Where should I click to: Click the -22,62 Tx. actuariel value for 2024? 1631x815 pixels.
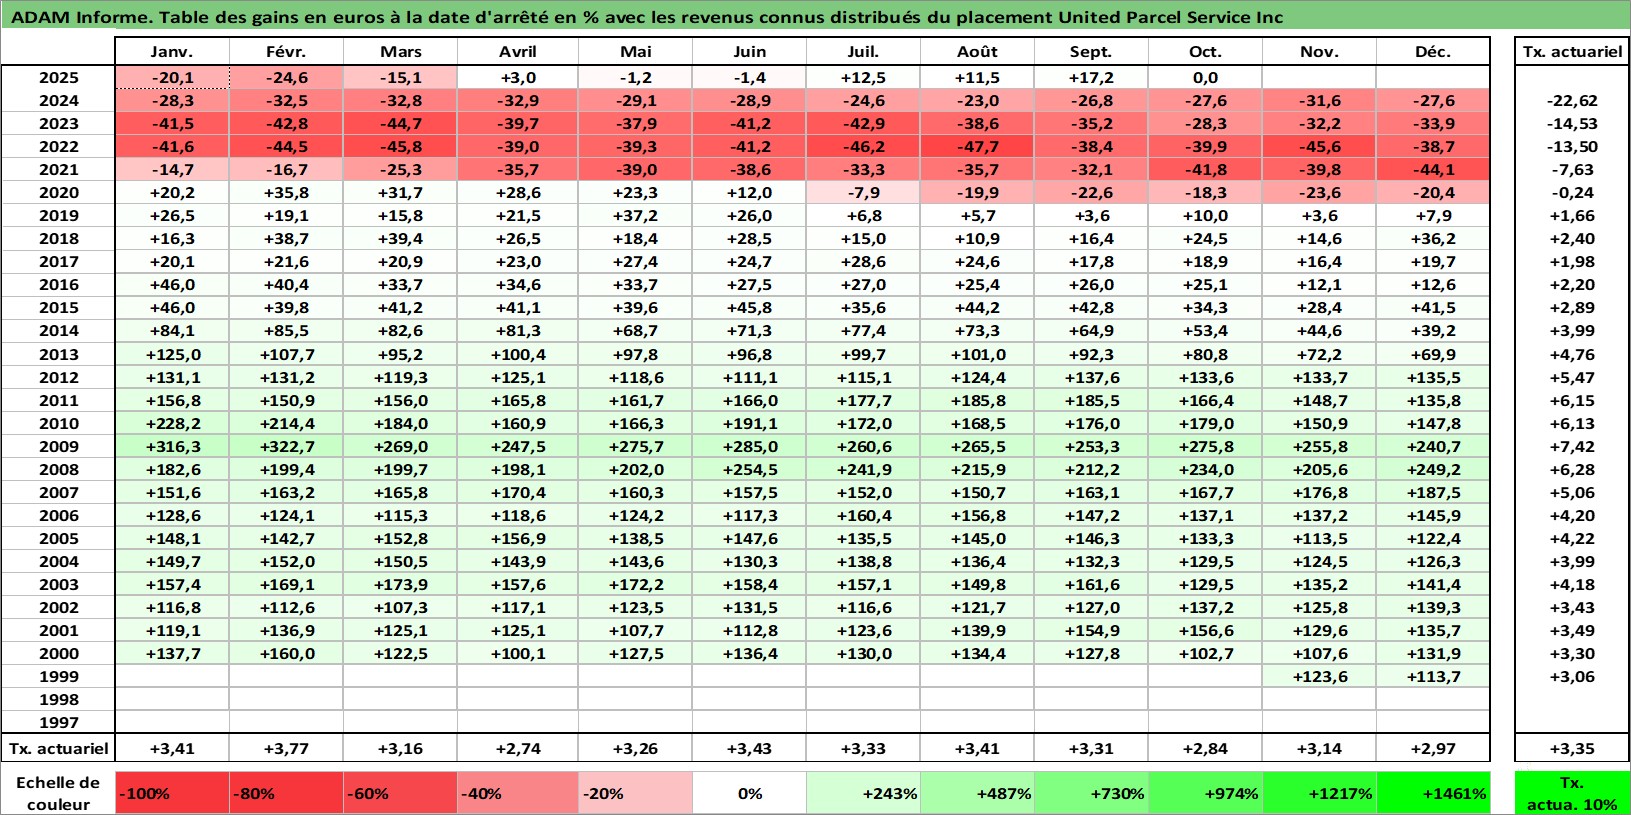click(x=1572, y=100)
